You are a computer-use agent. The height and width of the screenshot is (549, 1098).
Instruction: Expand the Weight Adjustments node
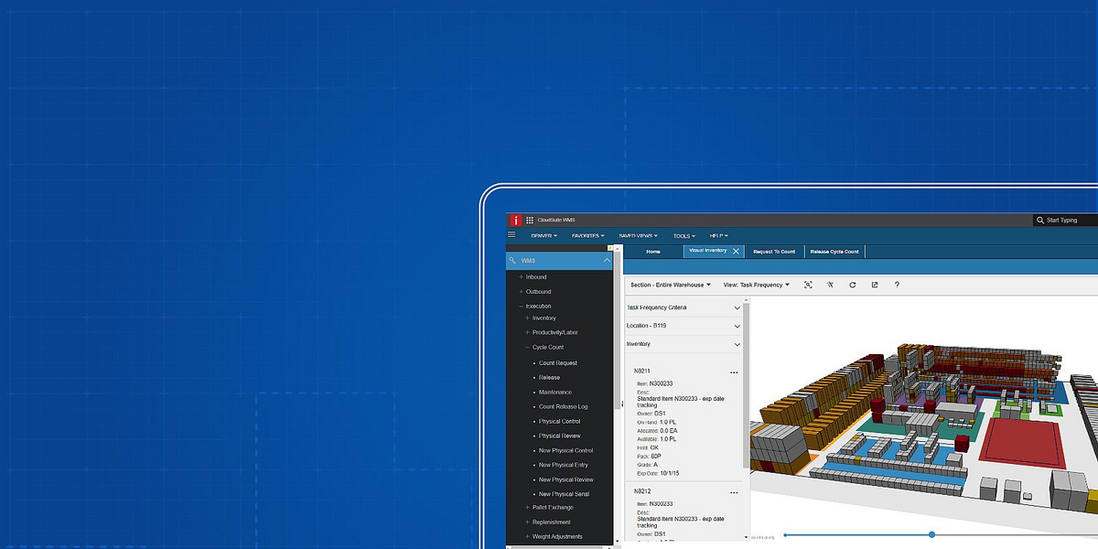tap(527, 537)
